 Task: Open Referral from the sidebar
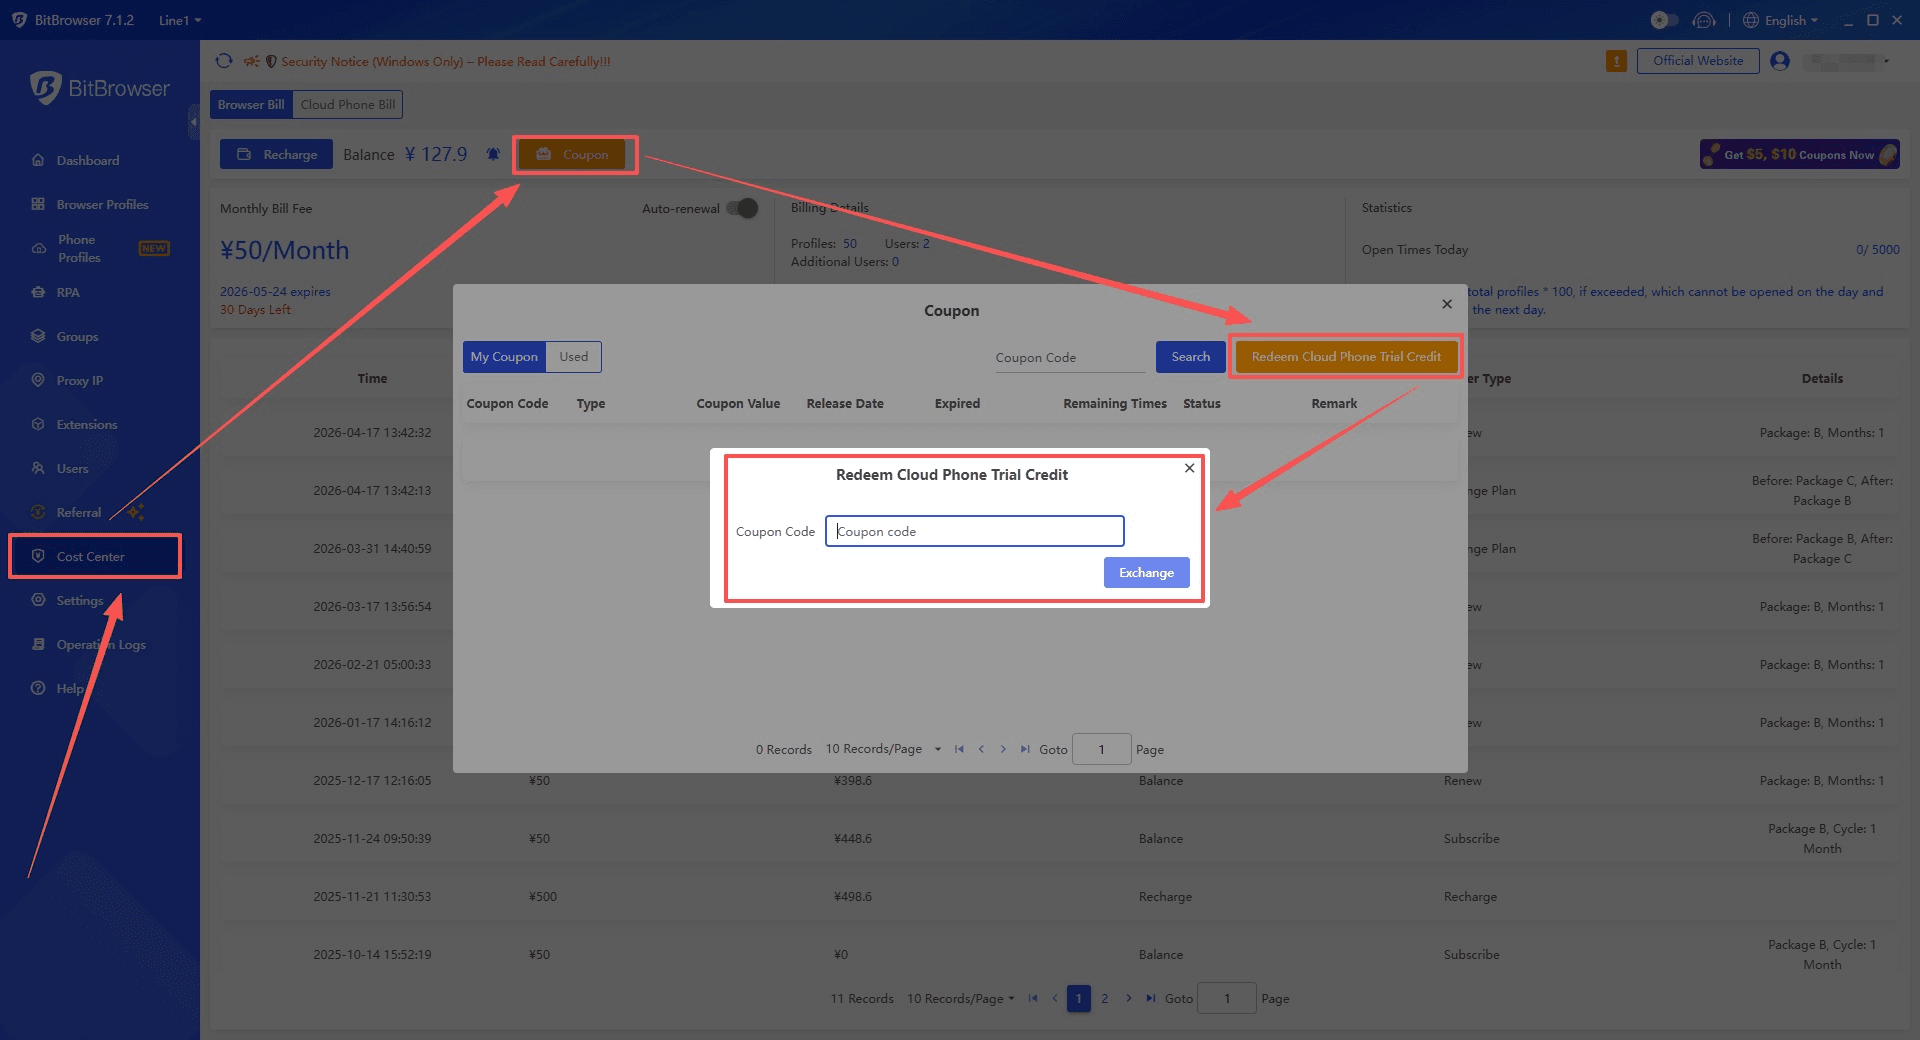click(79, 512)
